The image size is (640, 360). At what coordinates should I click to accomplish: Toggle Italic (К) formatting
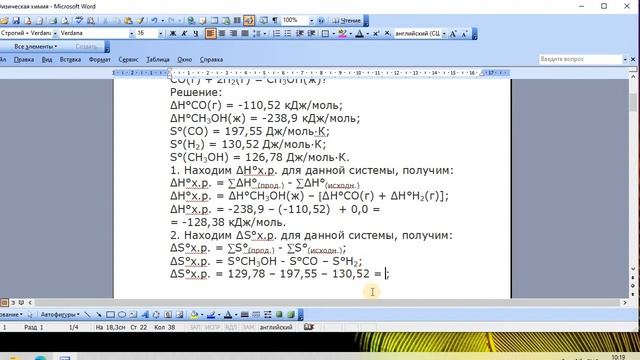pos(184,33)
